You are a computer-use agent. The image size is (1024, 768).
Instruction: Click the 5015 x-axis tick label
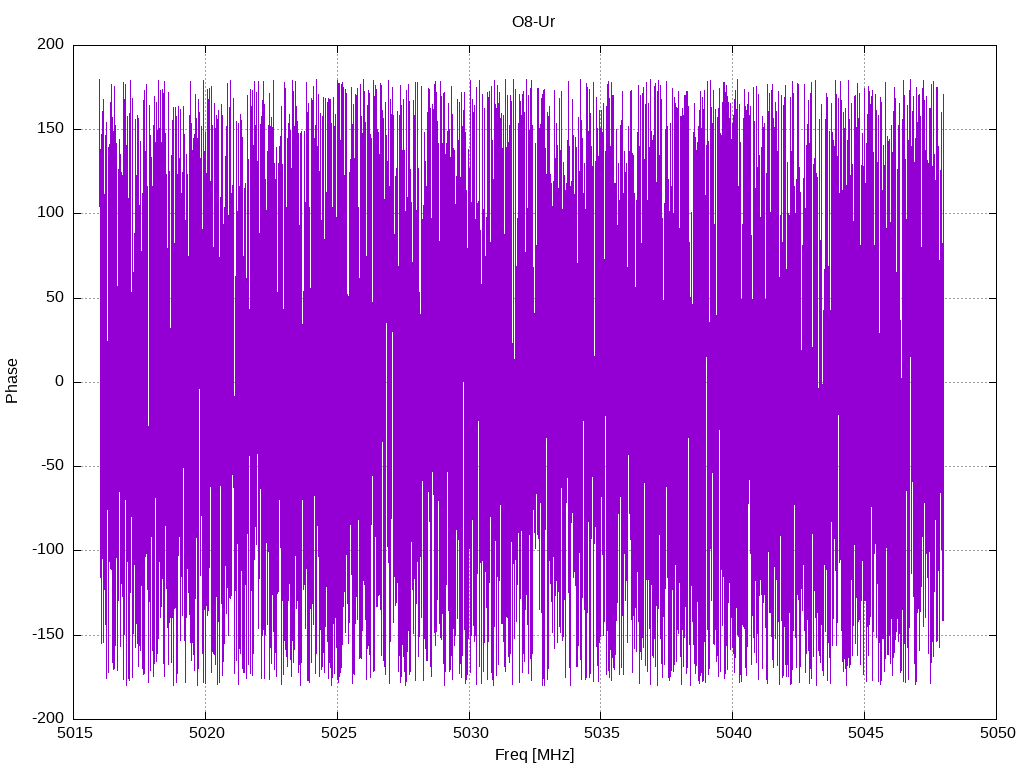(74, 733)
